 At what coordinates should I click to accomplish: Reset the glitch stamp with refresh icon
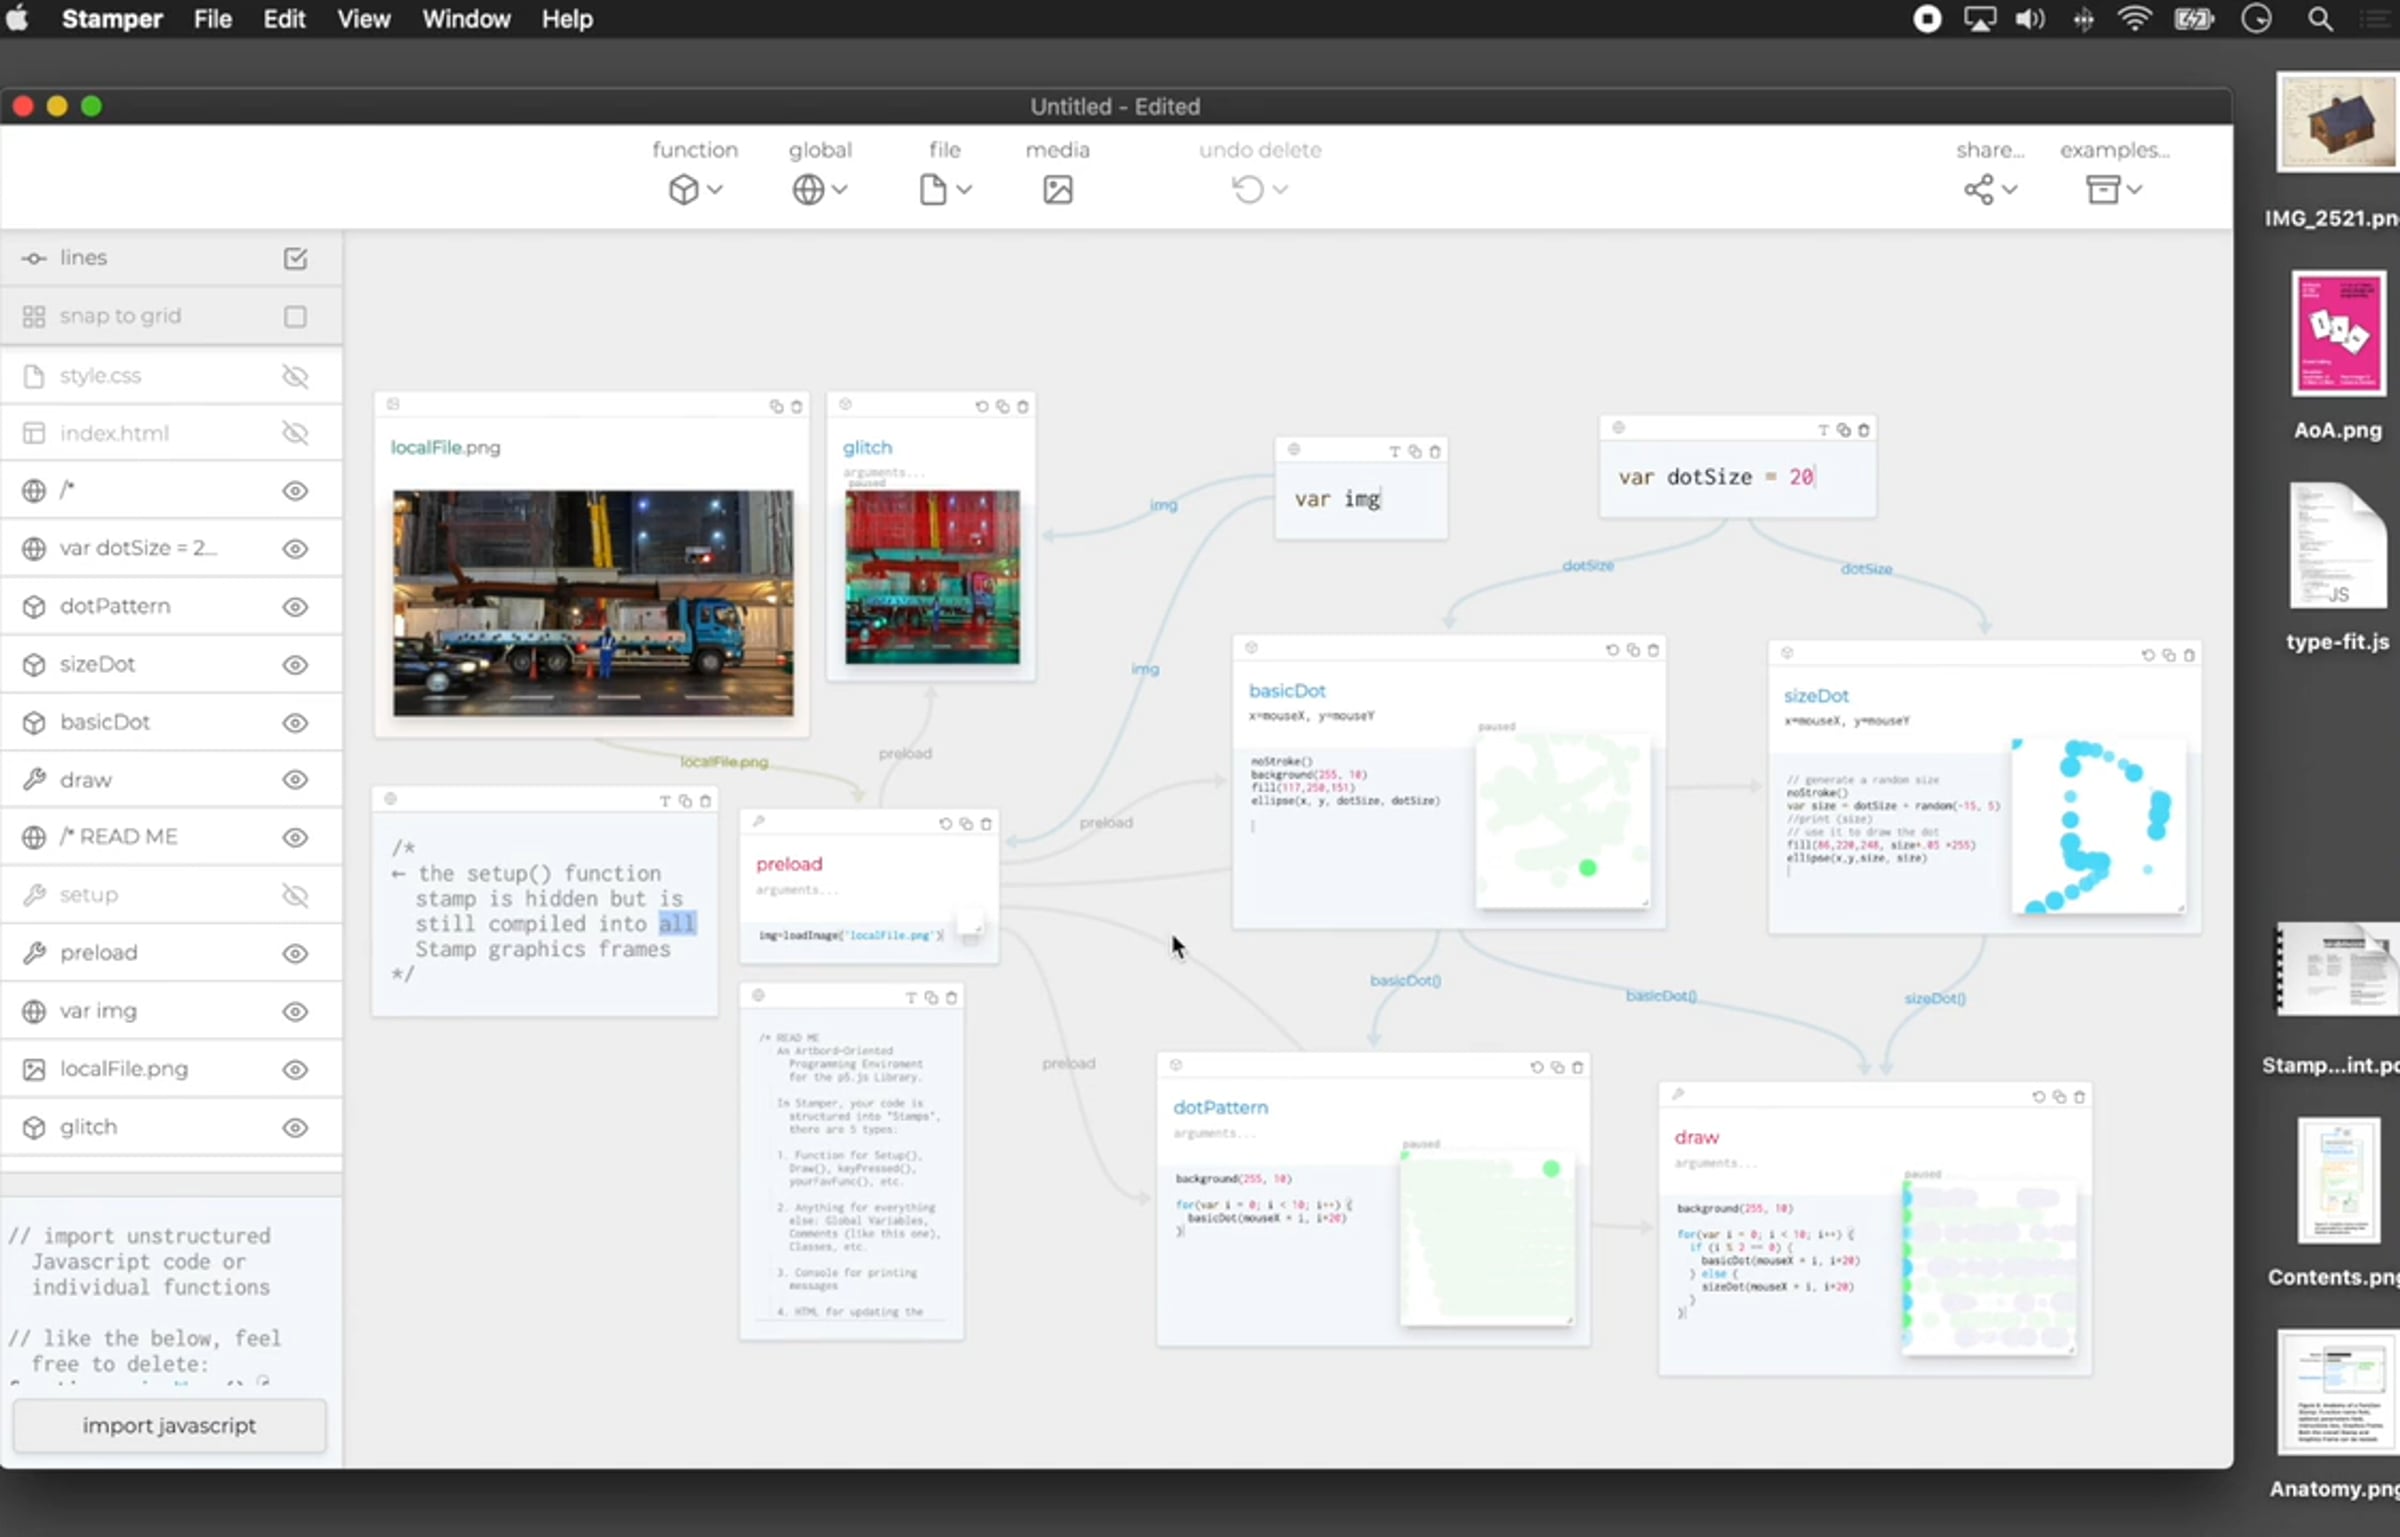[982, 407]
